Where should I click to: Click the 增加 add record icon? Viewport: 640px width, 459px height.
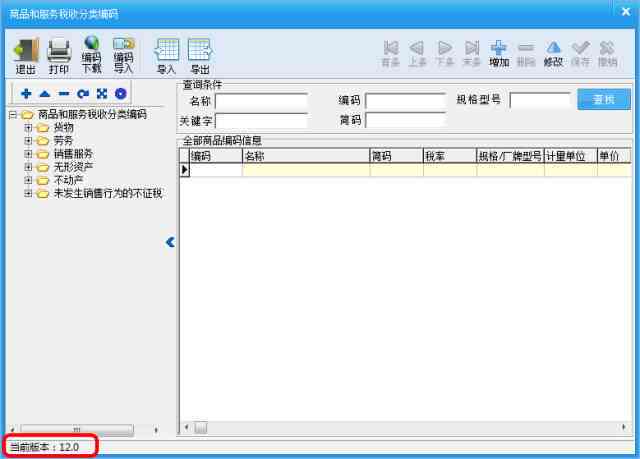[x=499, y=53]
